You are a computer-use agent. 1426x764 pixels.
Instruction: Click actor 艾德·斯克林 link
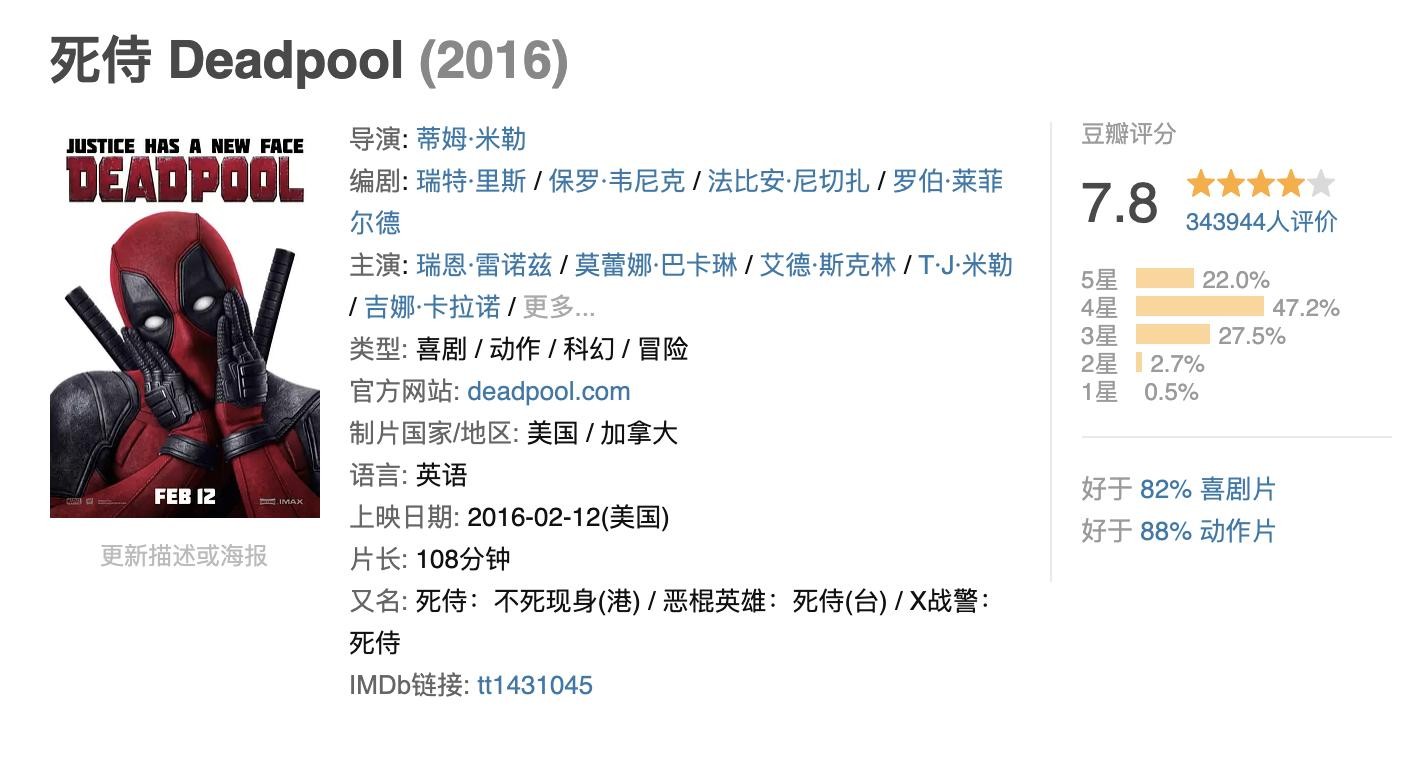click(x=828, y=265)
